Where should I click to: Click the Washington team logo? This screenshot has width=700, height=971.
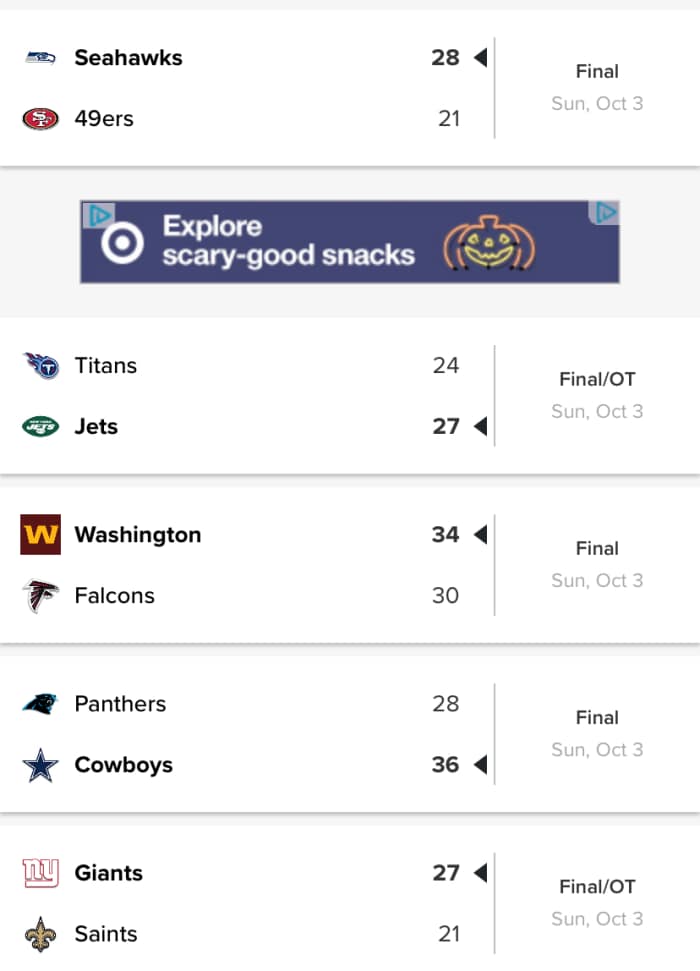tap(40, 535)
